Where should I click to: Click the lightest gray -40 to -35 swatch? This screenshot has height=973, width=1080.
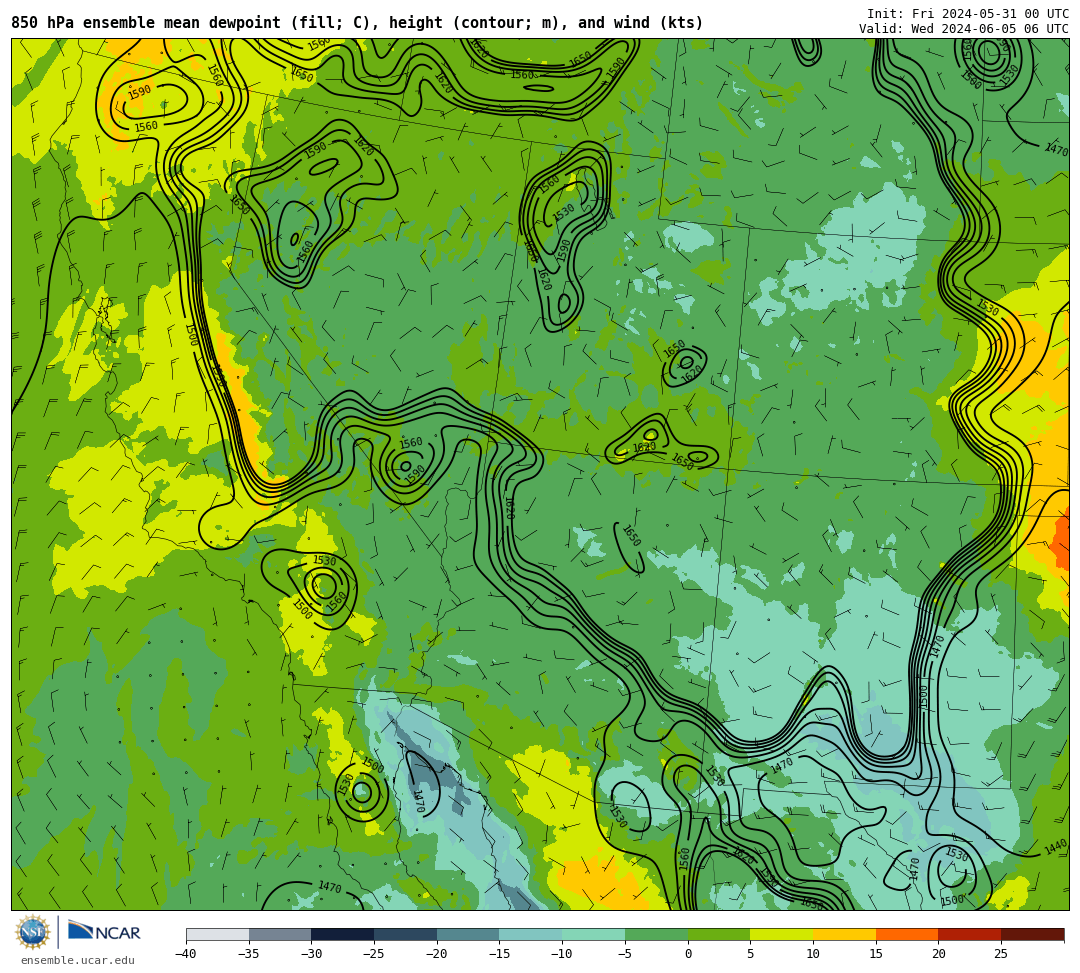click(218, 934)
